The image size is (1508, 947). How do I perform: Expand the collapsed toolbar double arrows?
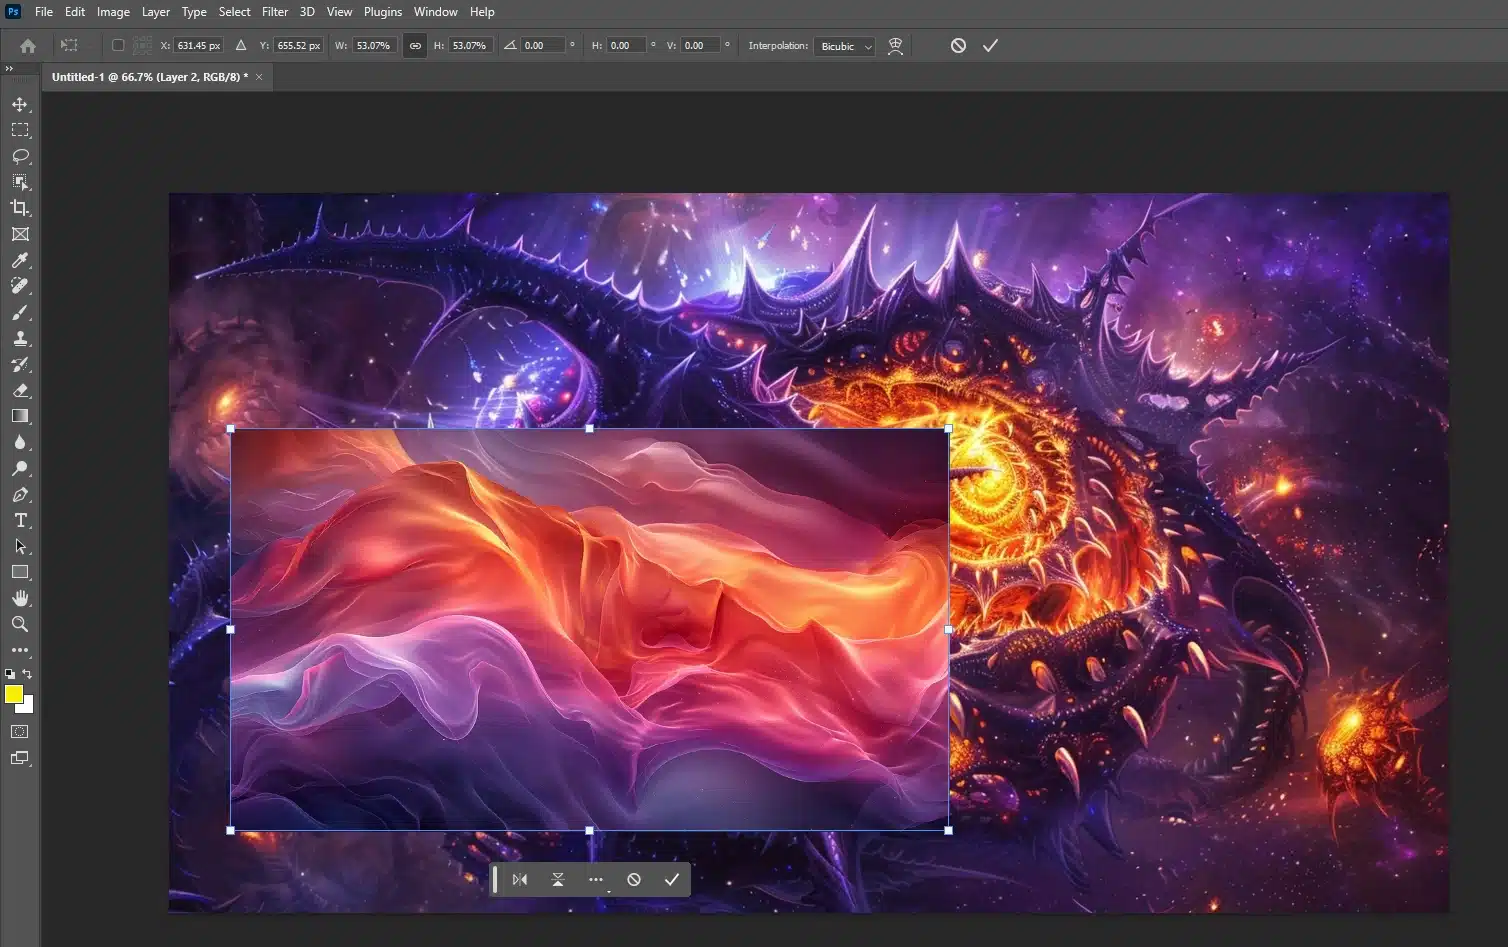click(9, 69)
